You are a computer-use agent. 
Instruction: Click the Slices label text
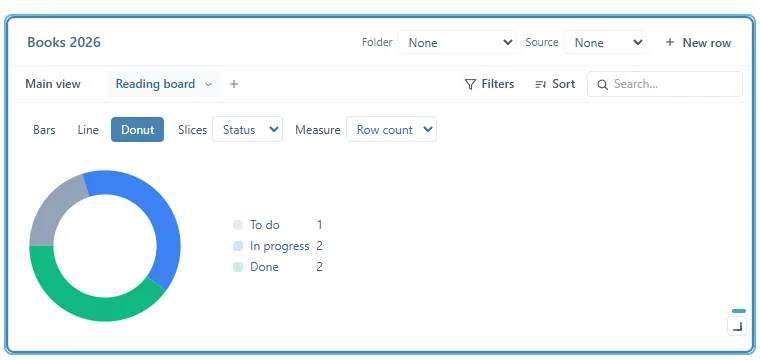[192, 129]
